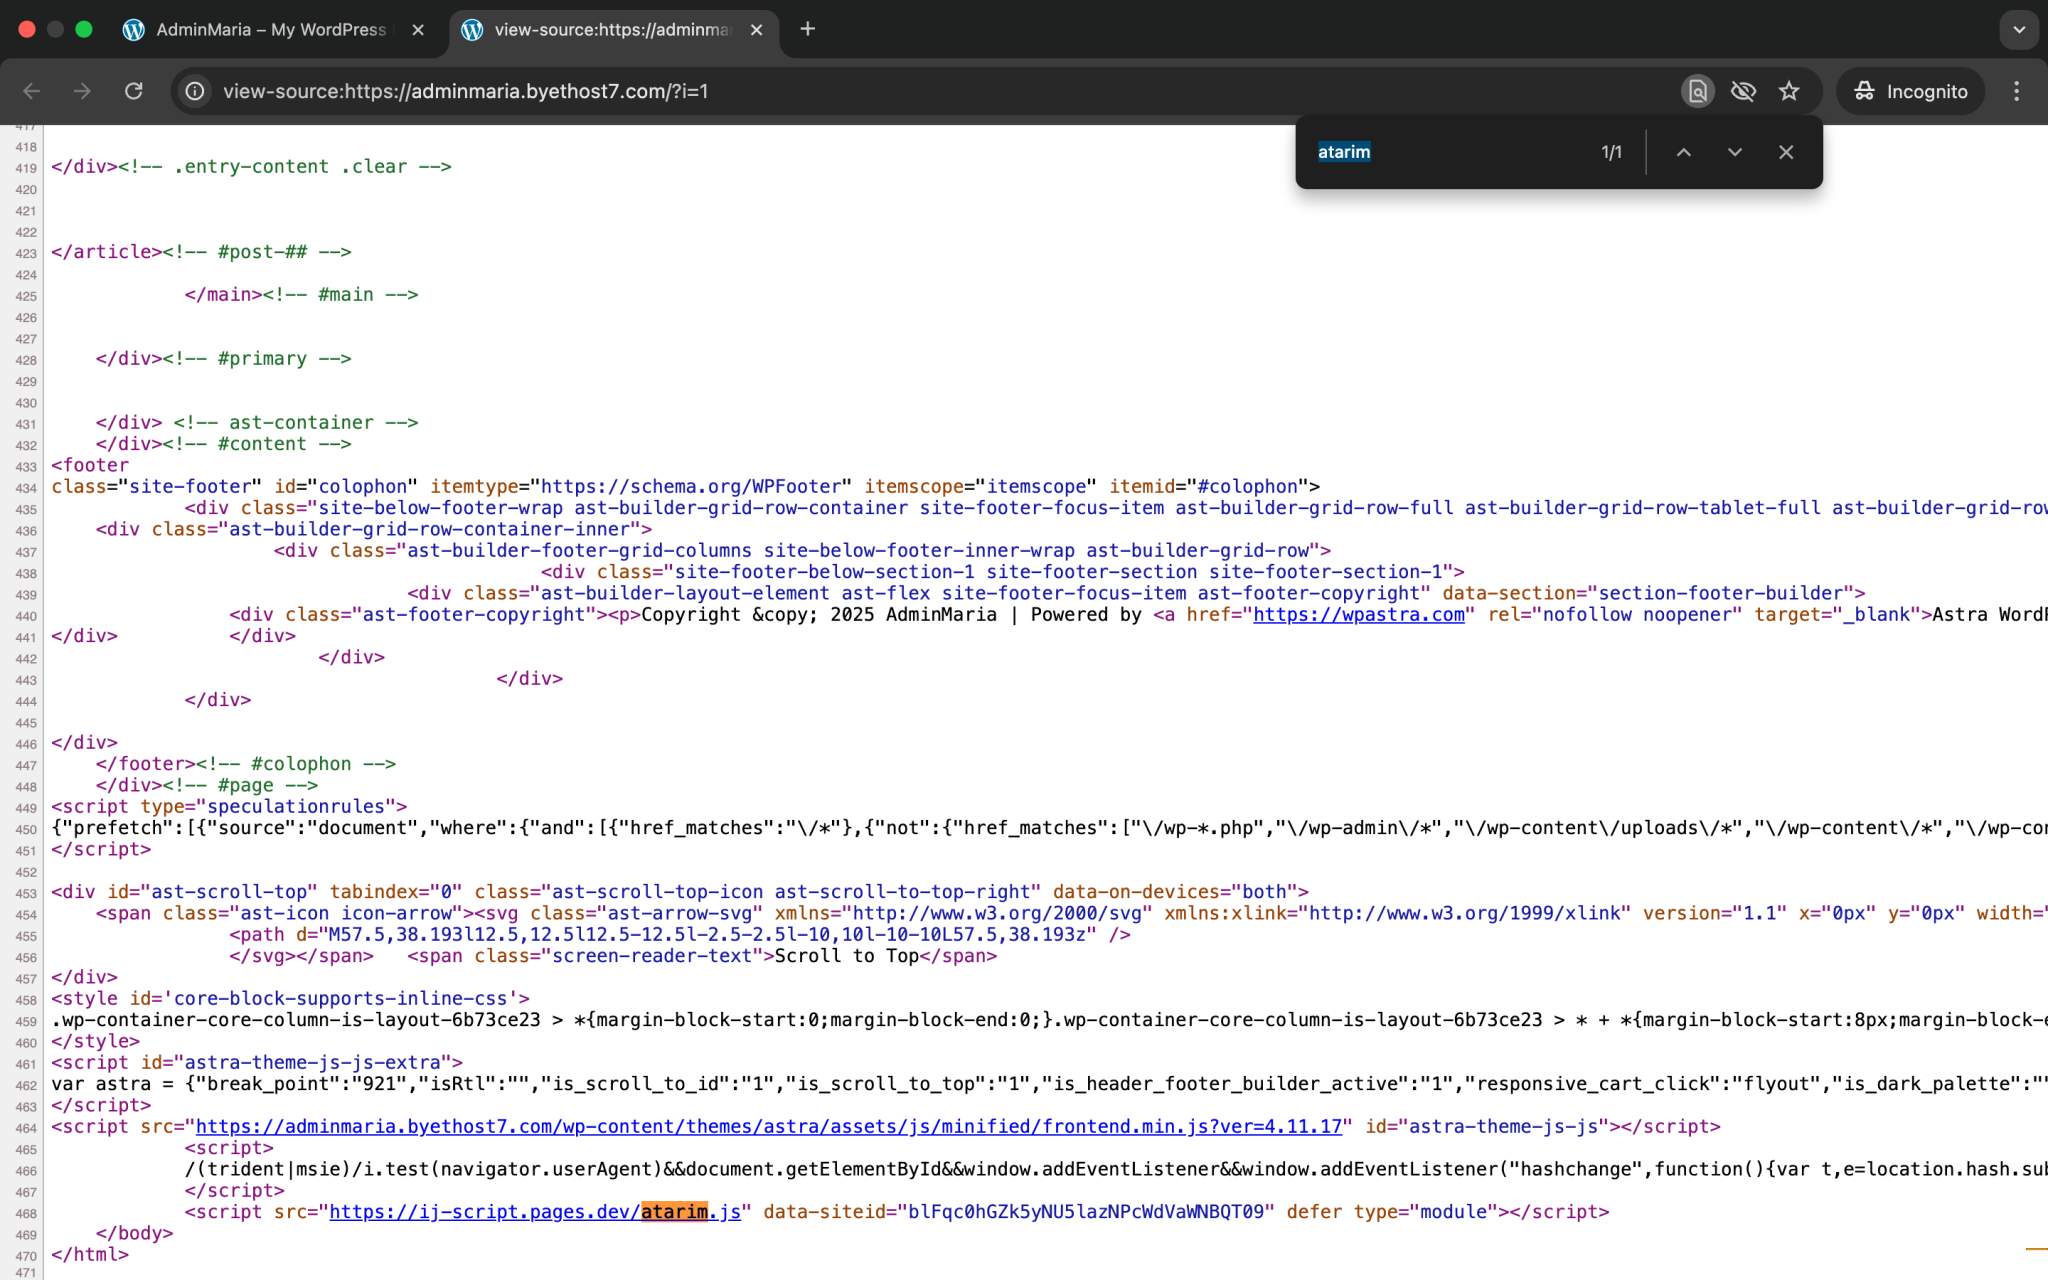The height and width of the screenshot is (1280, 2048).
Task: Open the Chrome three-dot menu
Action: [2016, 91]
